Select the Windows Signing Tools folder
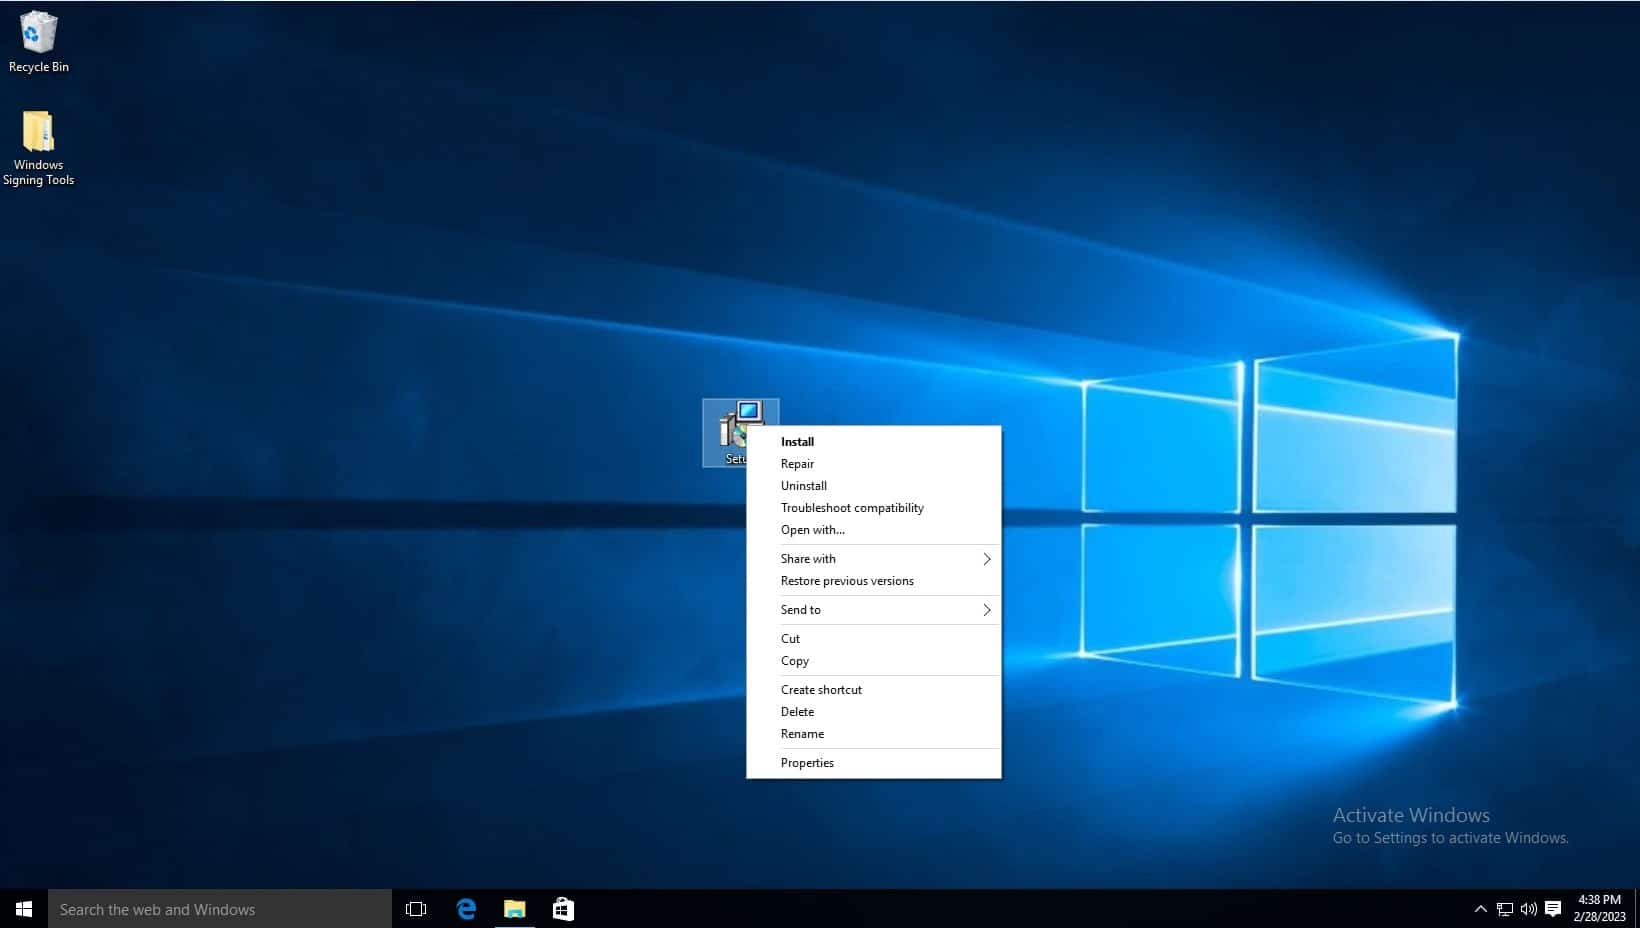This screenshot has height=928, width=1640. click(x=38, y=147)
